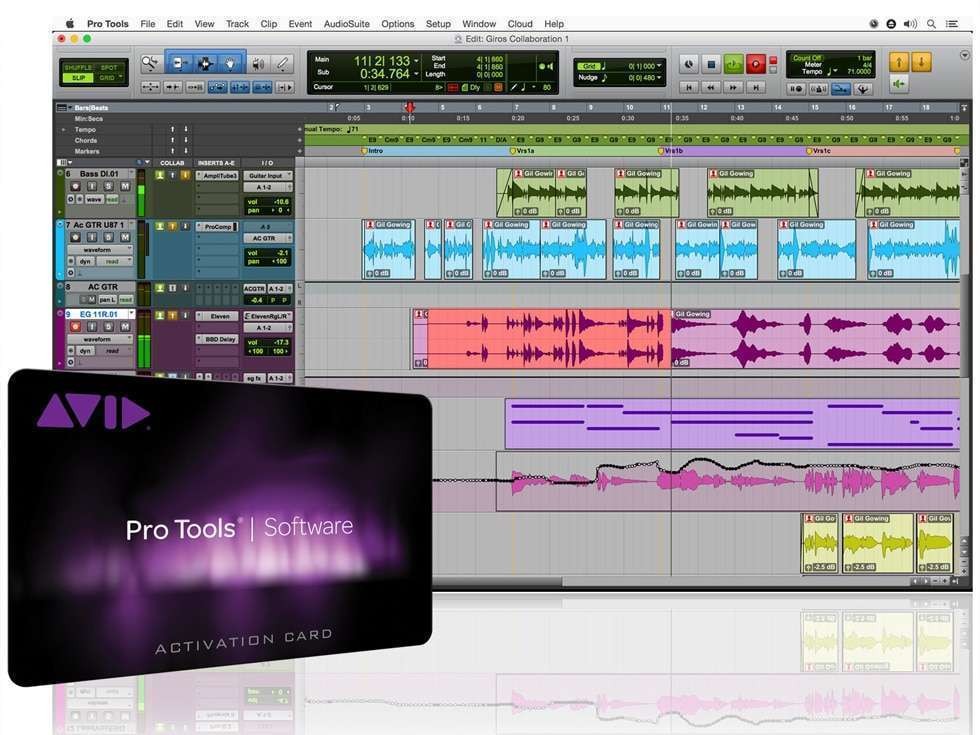Open macOS Spotlight search
Viewport: 980px width, 735px height.
tap(931, 24)
